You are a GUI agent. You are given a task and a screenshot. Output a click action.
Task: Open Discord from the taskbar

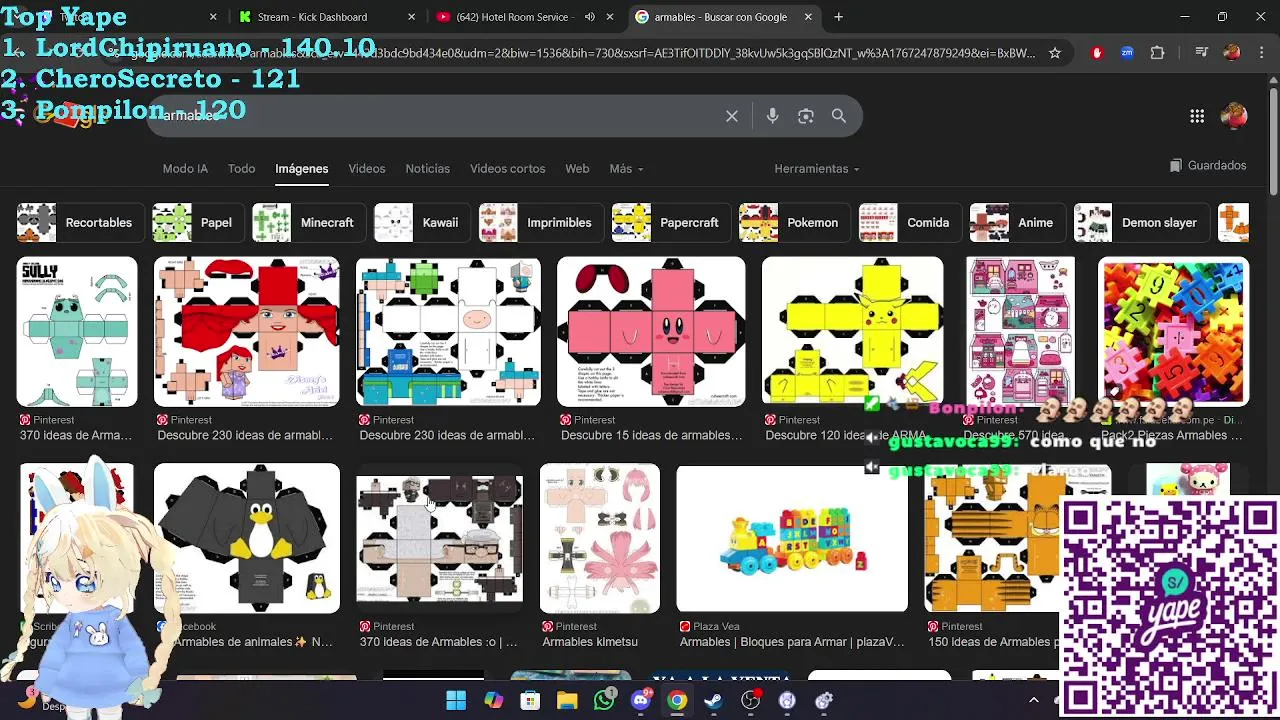click(641, 700)
